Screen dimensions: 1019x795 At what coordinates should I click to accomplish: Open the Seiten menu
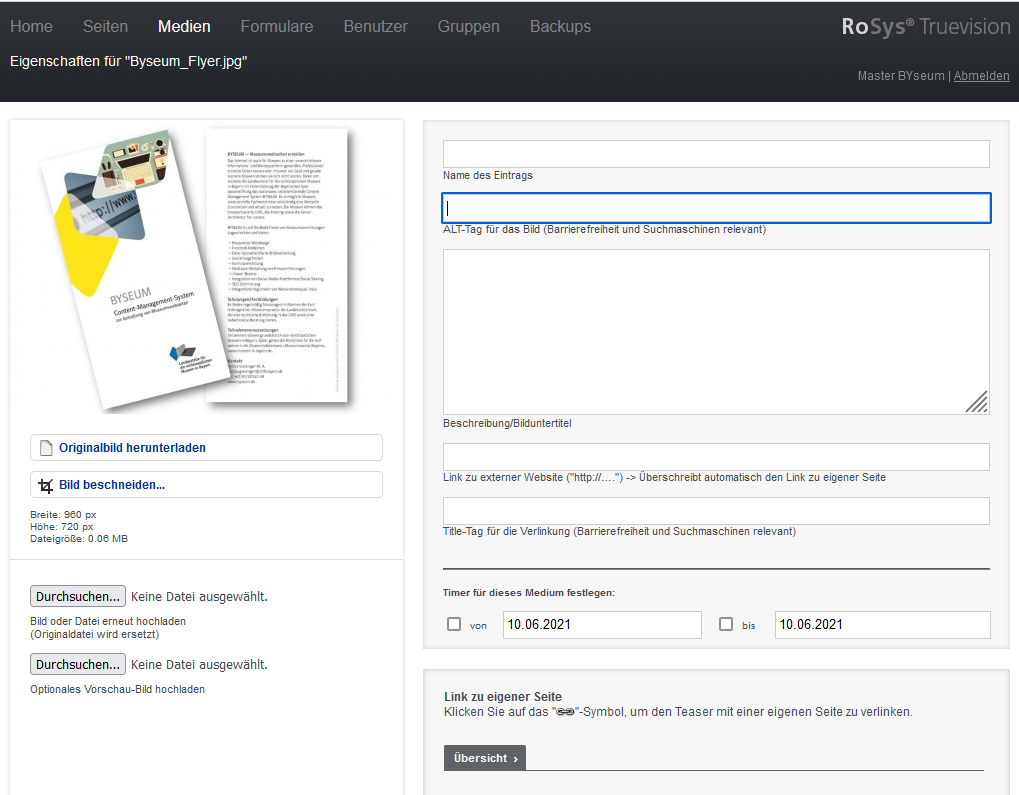[x=105, y=27]
